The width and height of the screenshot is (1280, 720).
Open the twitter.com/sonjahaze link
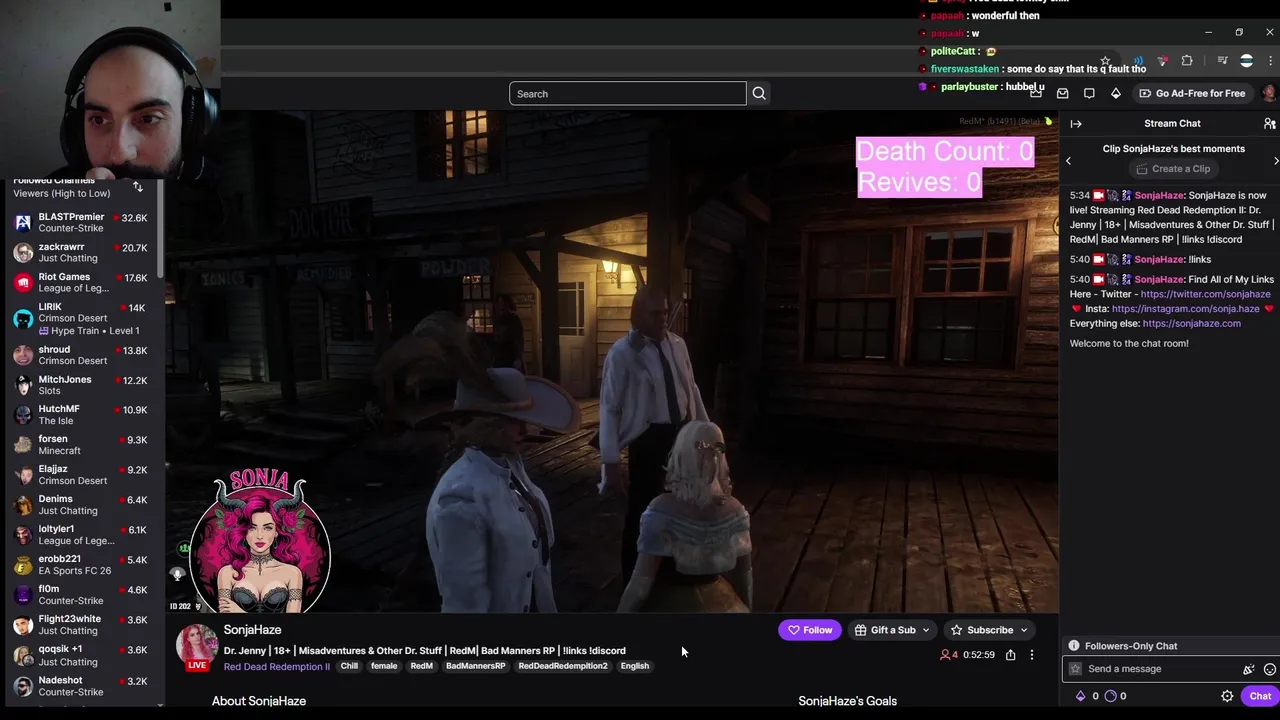pyautogui.click(x=1205, y=294)
